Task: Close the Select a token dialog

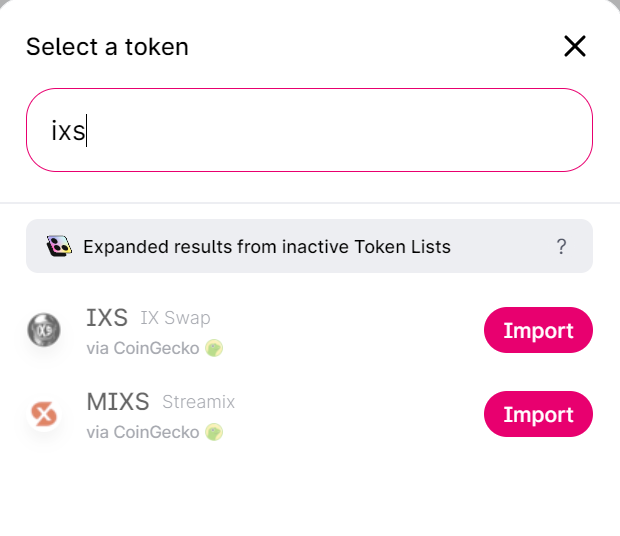Action: click(x=575, y=46)
